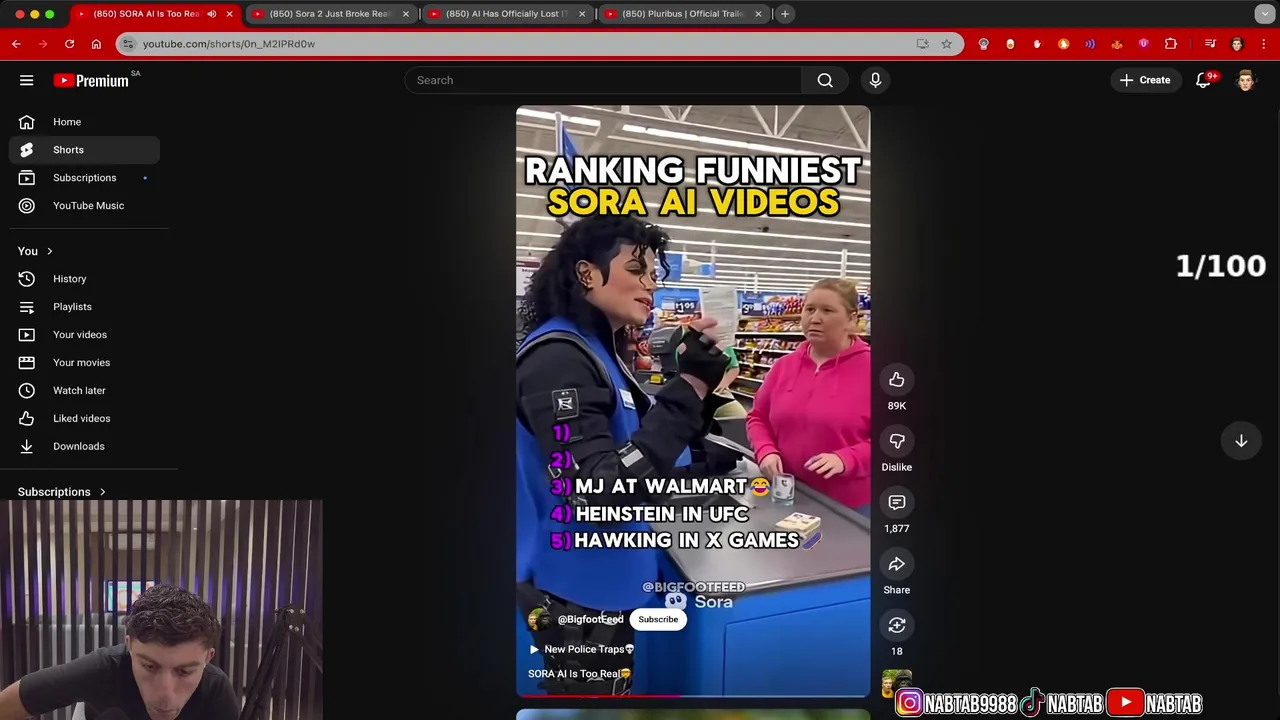Switch to Sora 2 Just Broke Reality tab

[329, 14]
